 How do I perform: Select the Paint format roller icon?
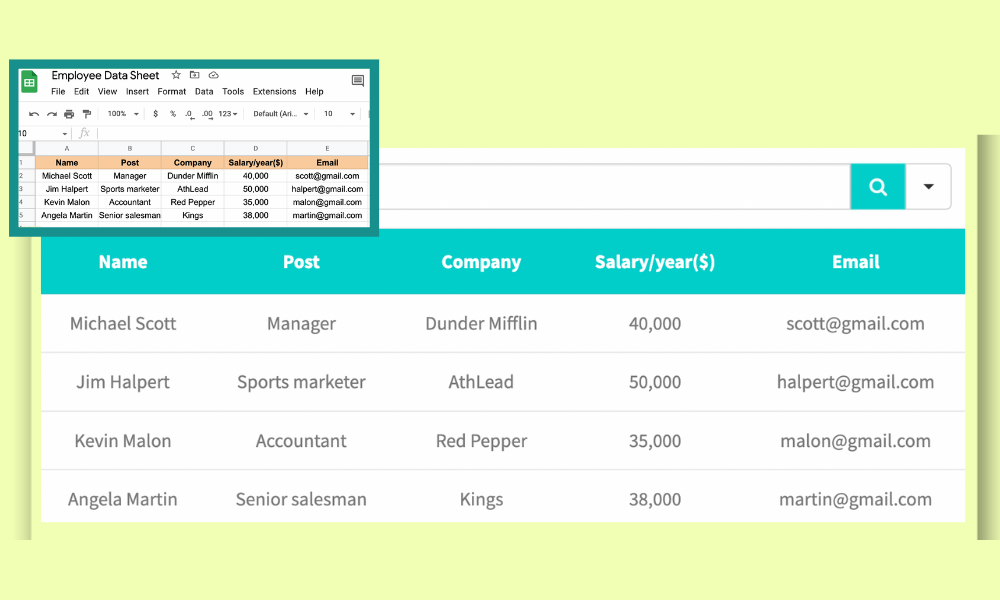(87, 114)
